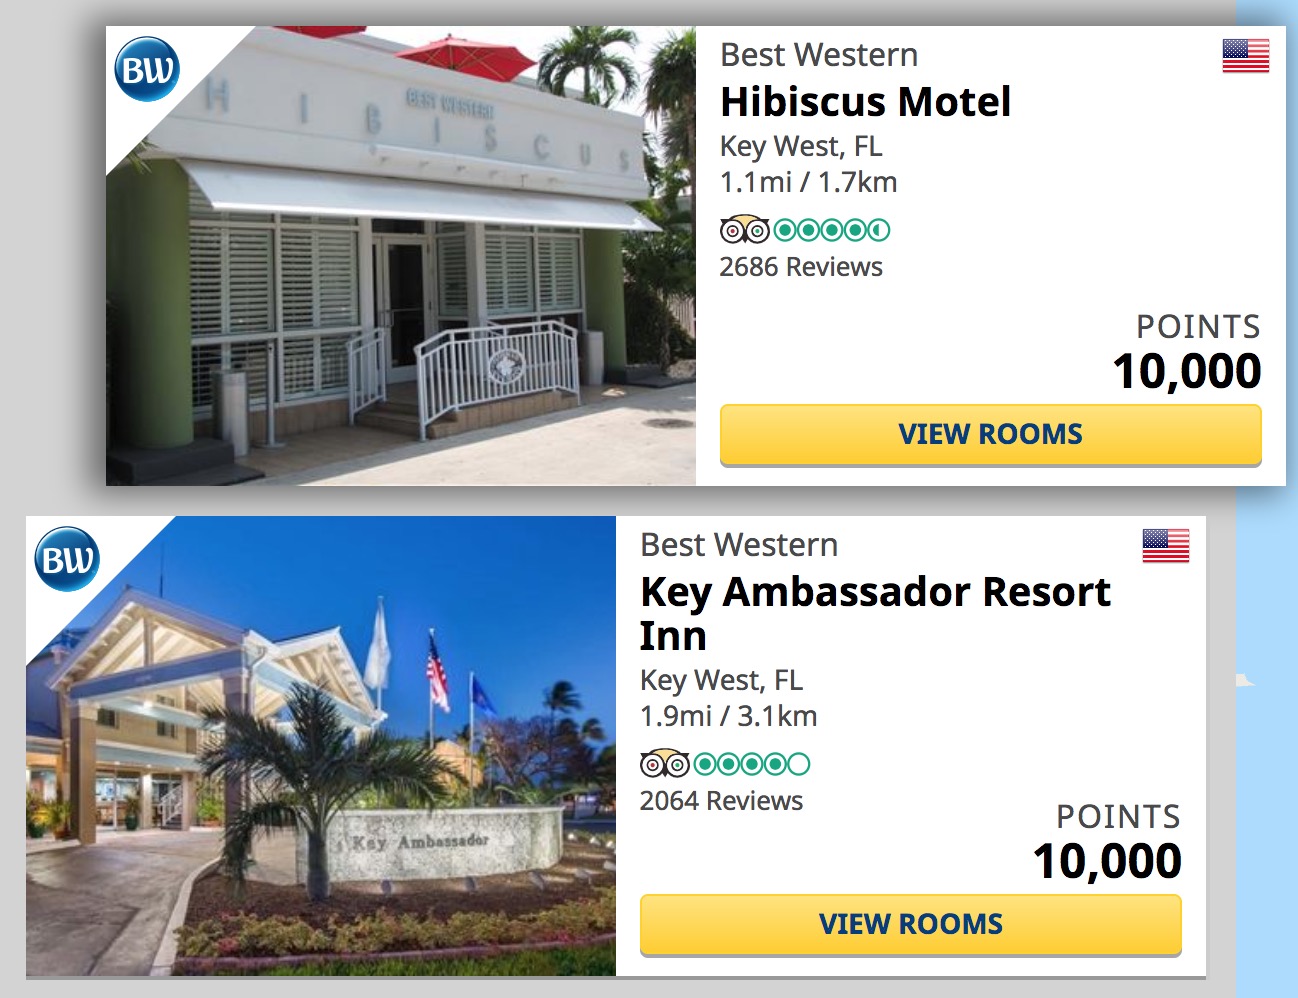Click the 1.1mi / 1.7km distance text

[x=808, y=182]
